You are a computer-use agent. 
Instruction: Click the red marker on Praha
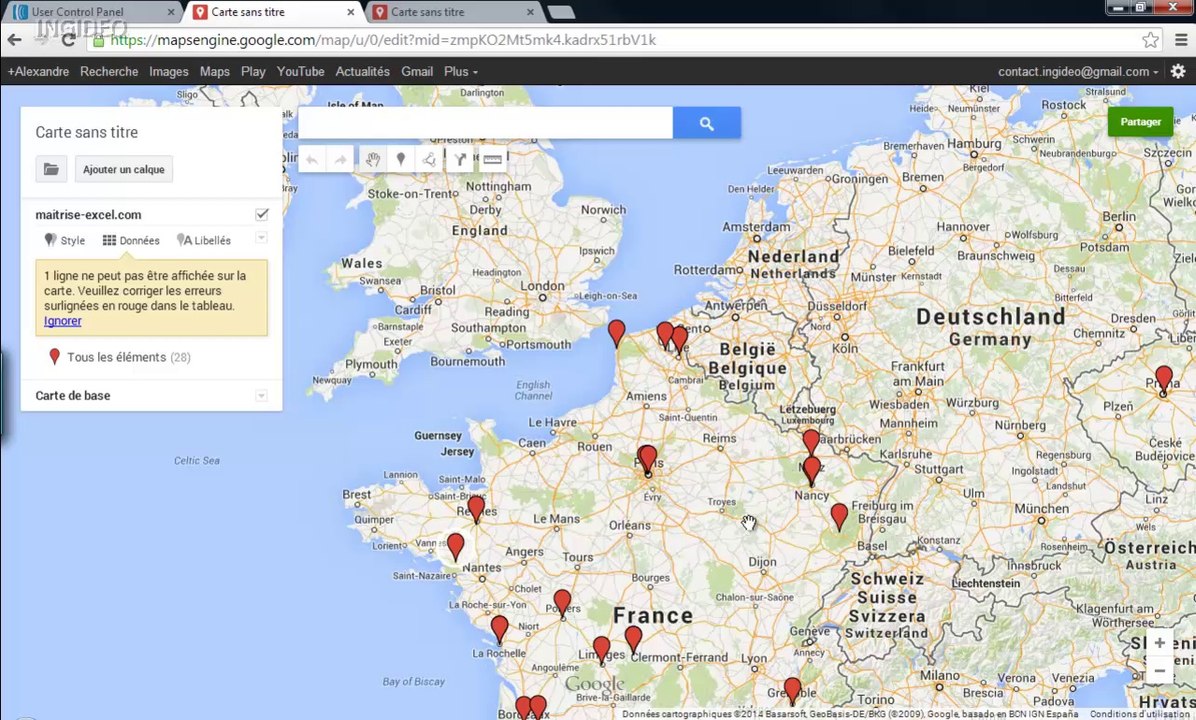pyautogui.click(x=1164, y=380)
